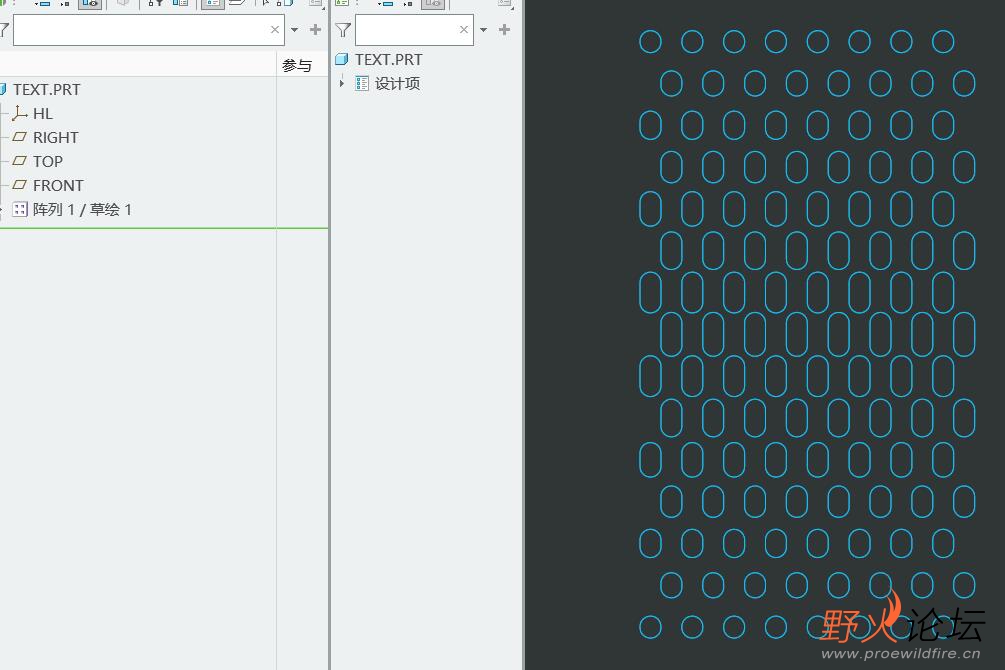Click the right panel search field
The height and width of the screenshot is (670, 1005).
click(x=414, y=30)
